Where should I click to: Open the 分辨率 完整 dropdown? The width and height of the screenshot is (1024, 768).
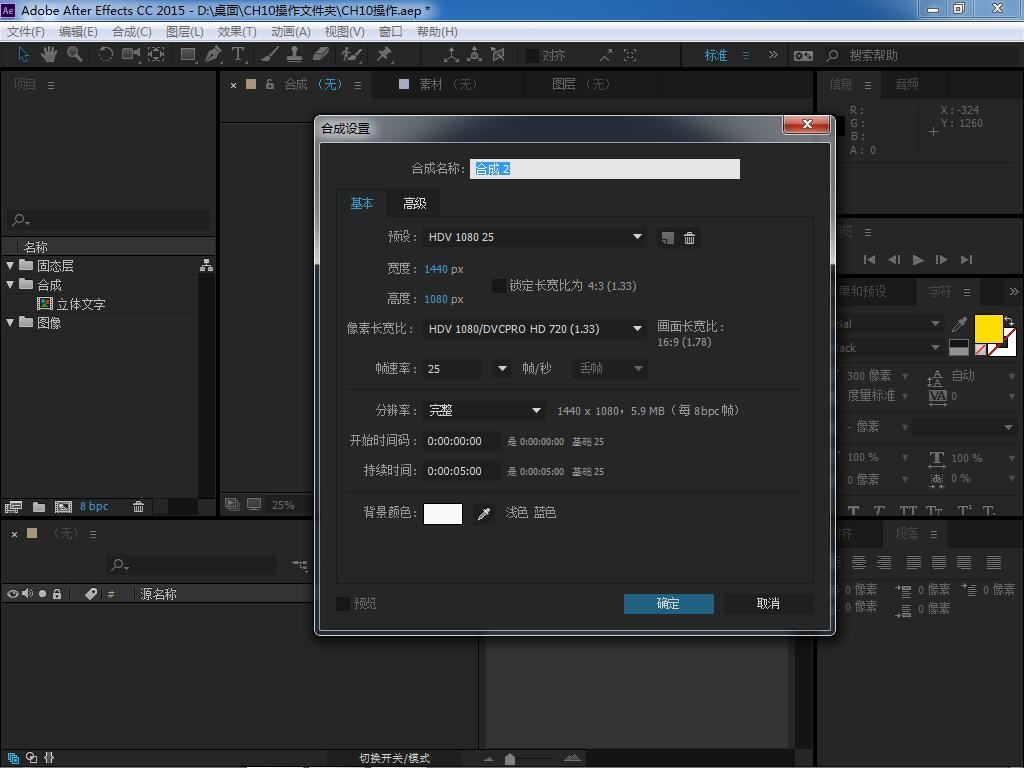pyautogui.click(x=485, y=411)
